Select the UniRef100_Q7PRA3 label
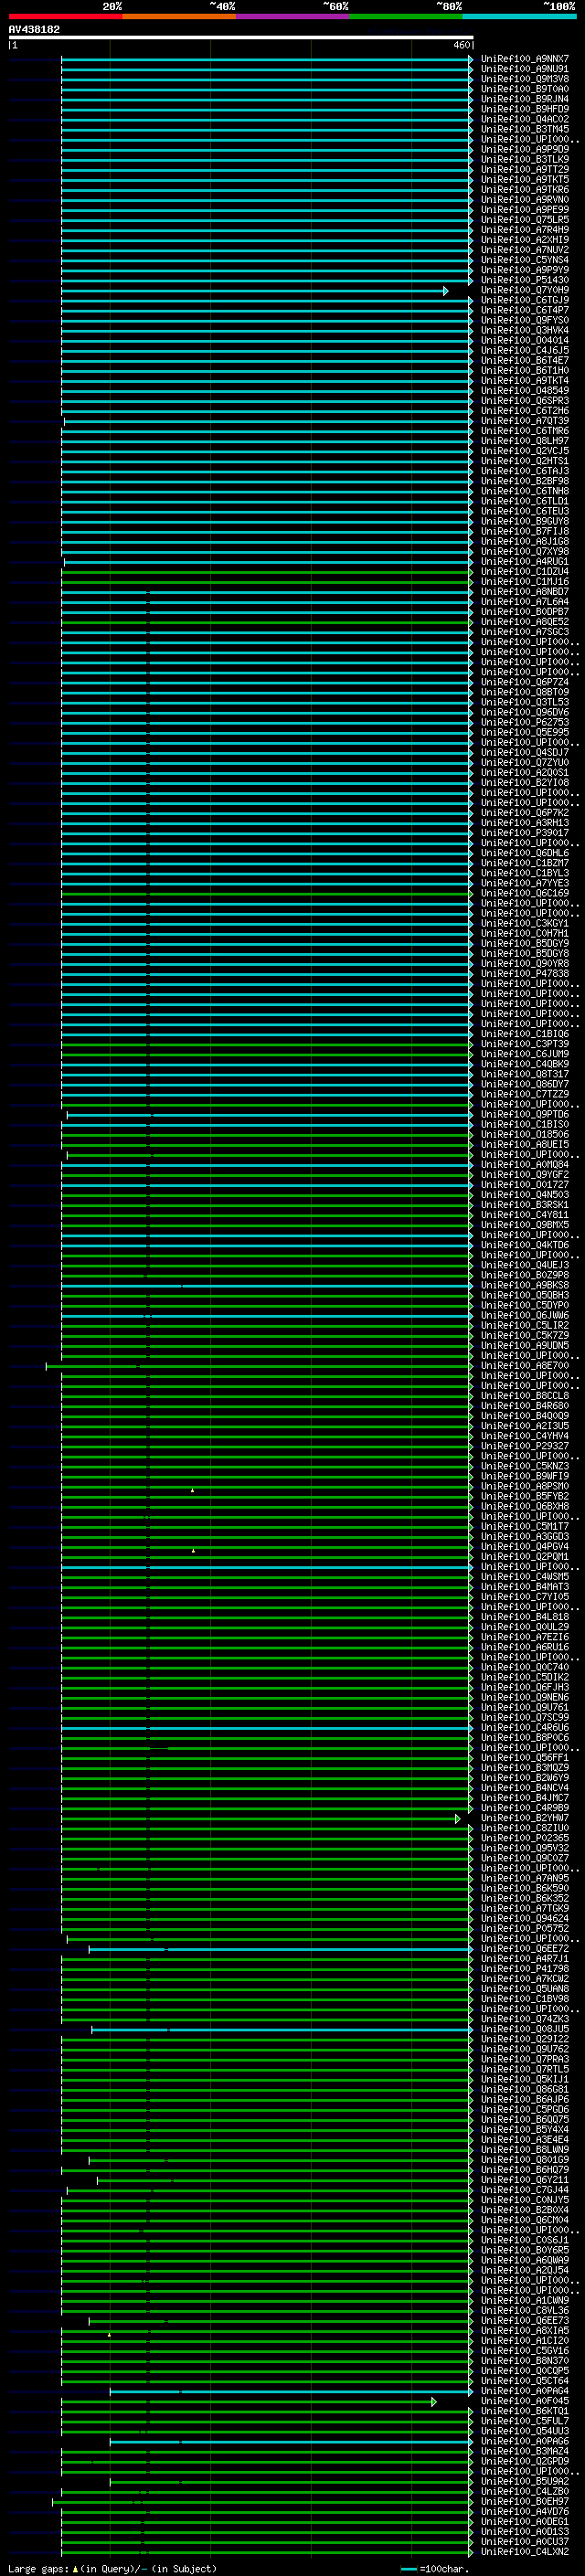585x2576 pixels. [524, 2059]
